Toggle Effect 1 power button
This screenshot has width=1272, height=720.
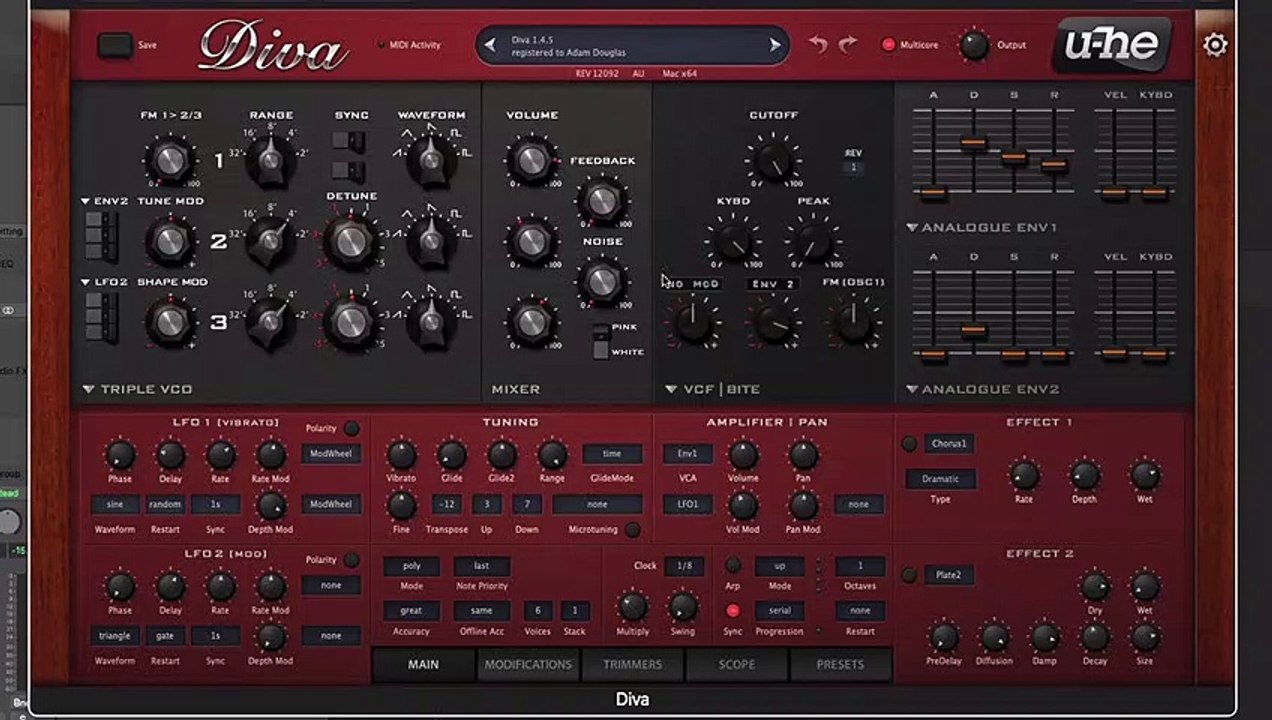click(x=909, y=444)
